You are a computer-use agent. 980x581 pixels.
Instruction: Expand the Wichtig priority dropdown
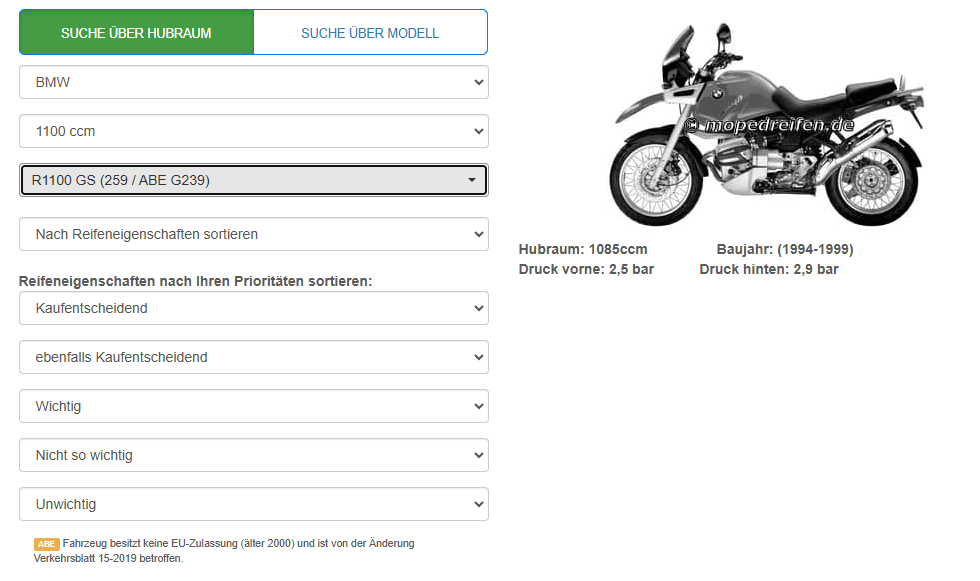click(253, 406)
